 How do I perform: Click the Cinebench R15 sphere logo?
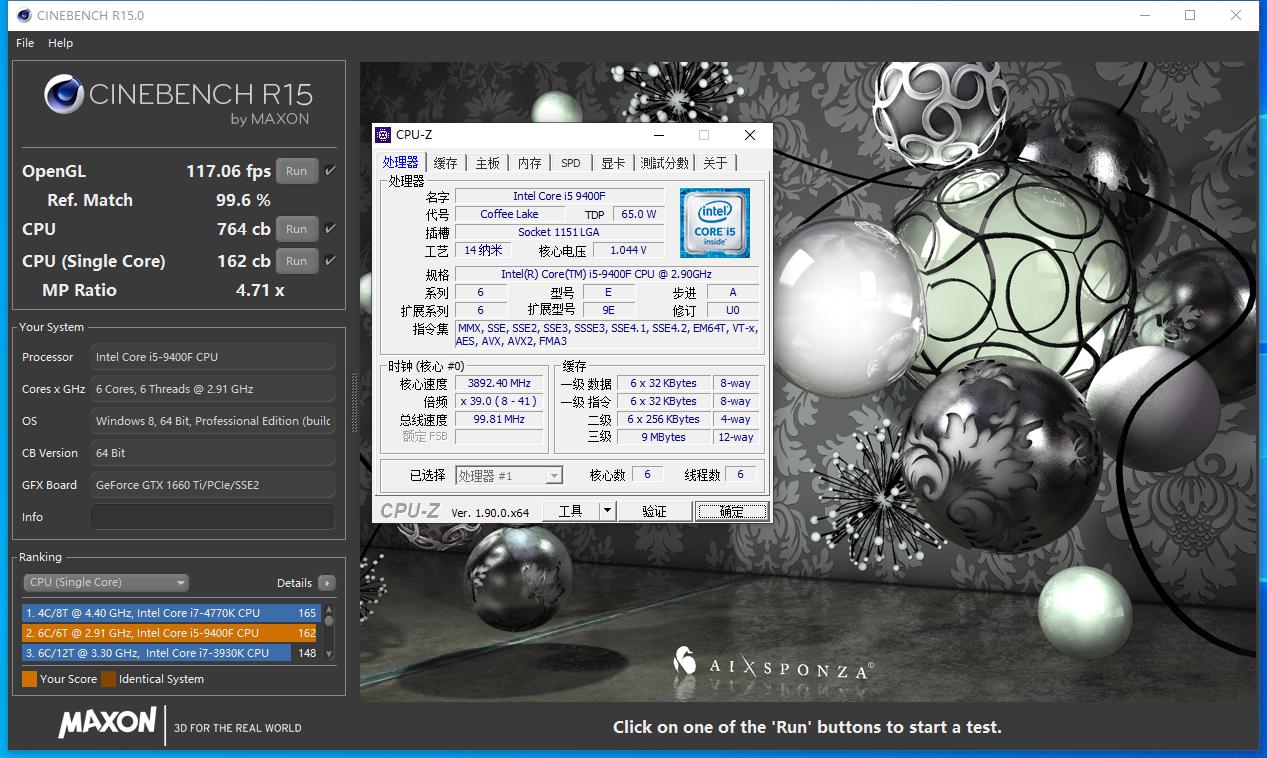(63, 95)
